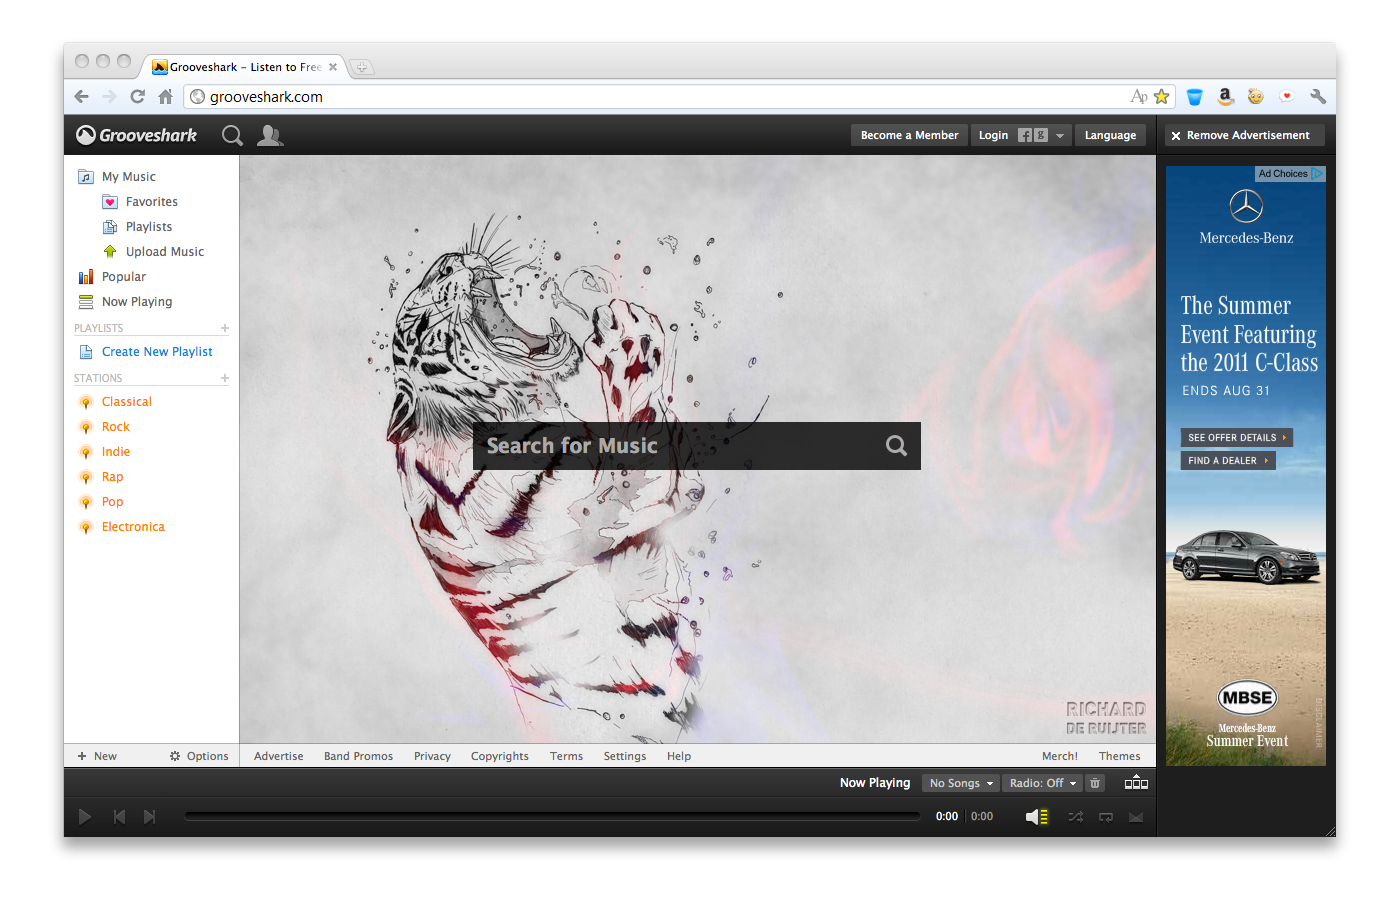Toggle the queue size icon
Viewport: 1400px width, 900px height.
(x=1136, y=783)
